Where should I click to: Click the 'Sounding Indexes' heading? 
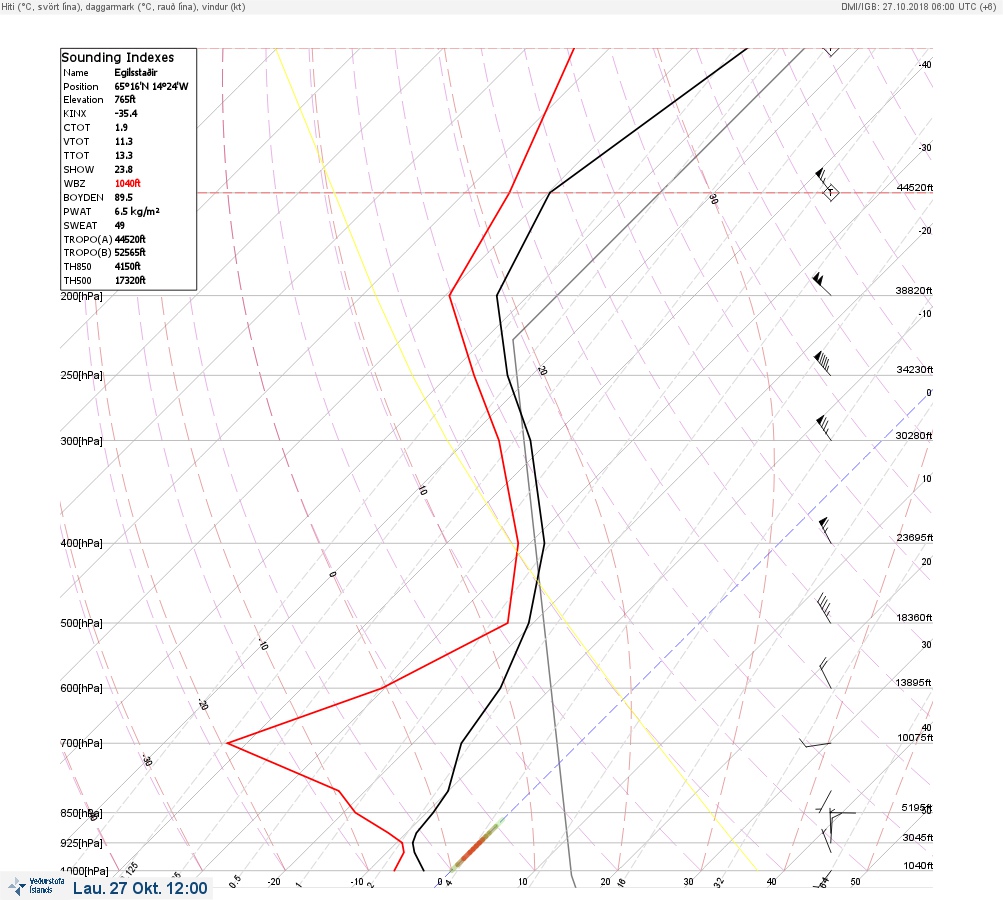[x=118, y=57]
